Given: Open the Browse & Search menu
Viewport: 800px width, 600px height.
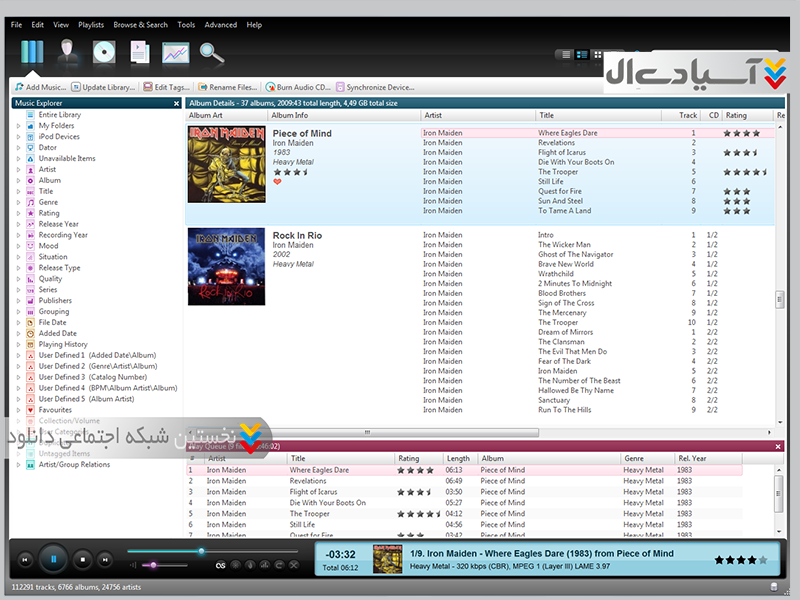Looking at the screenshot, I should (x=140, y=25).
